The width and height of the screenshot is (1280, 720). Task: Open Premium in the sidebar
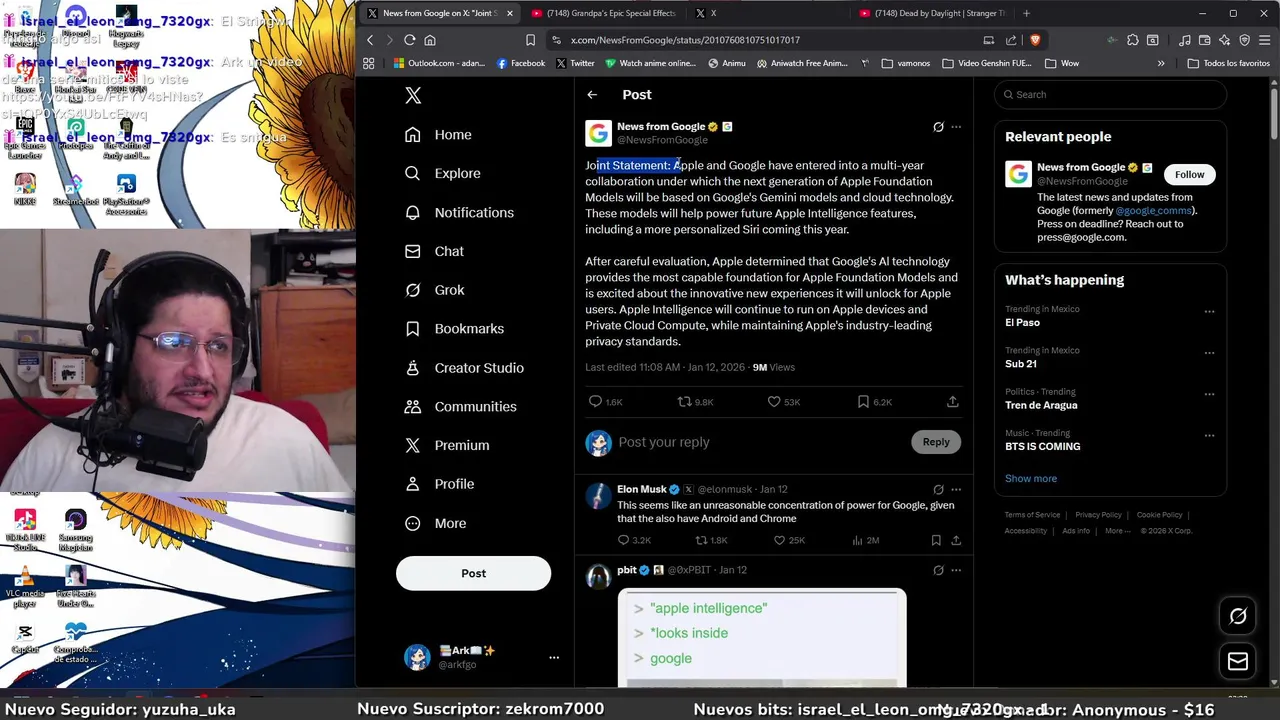click(x=446, y=445)
